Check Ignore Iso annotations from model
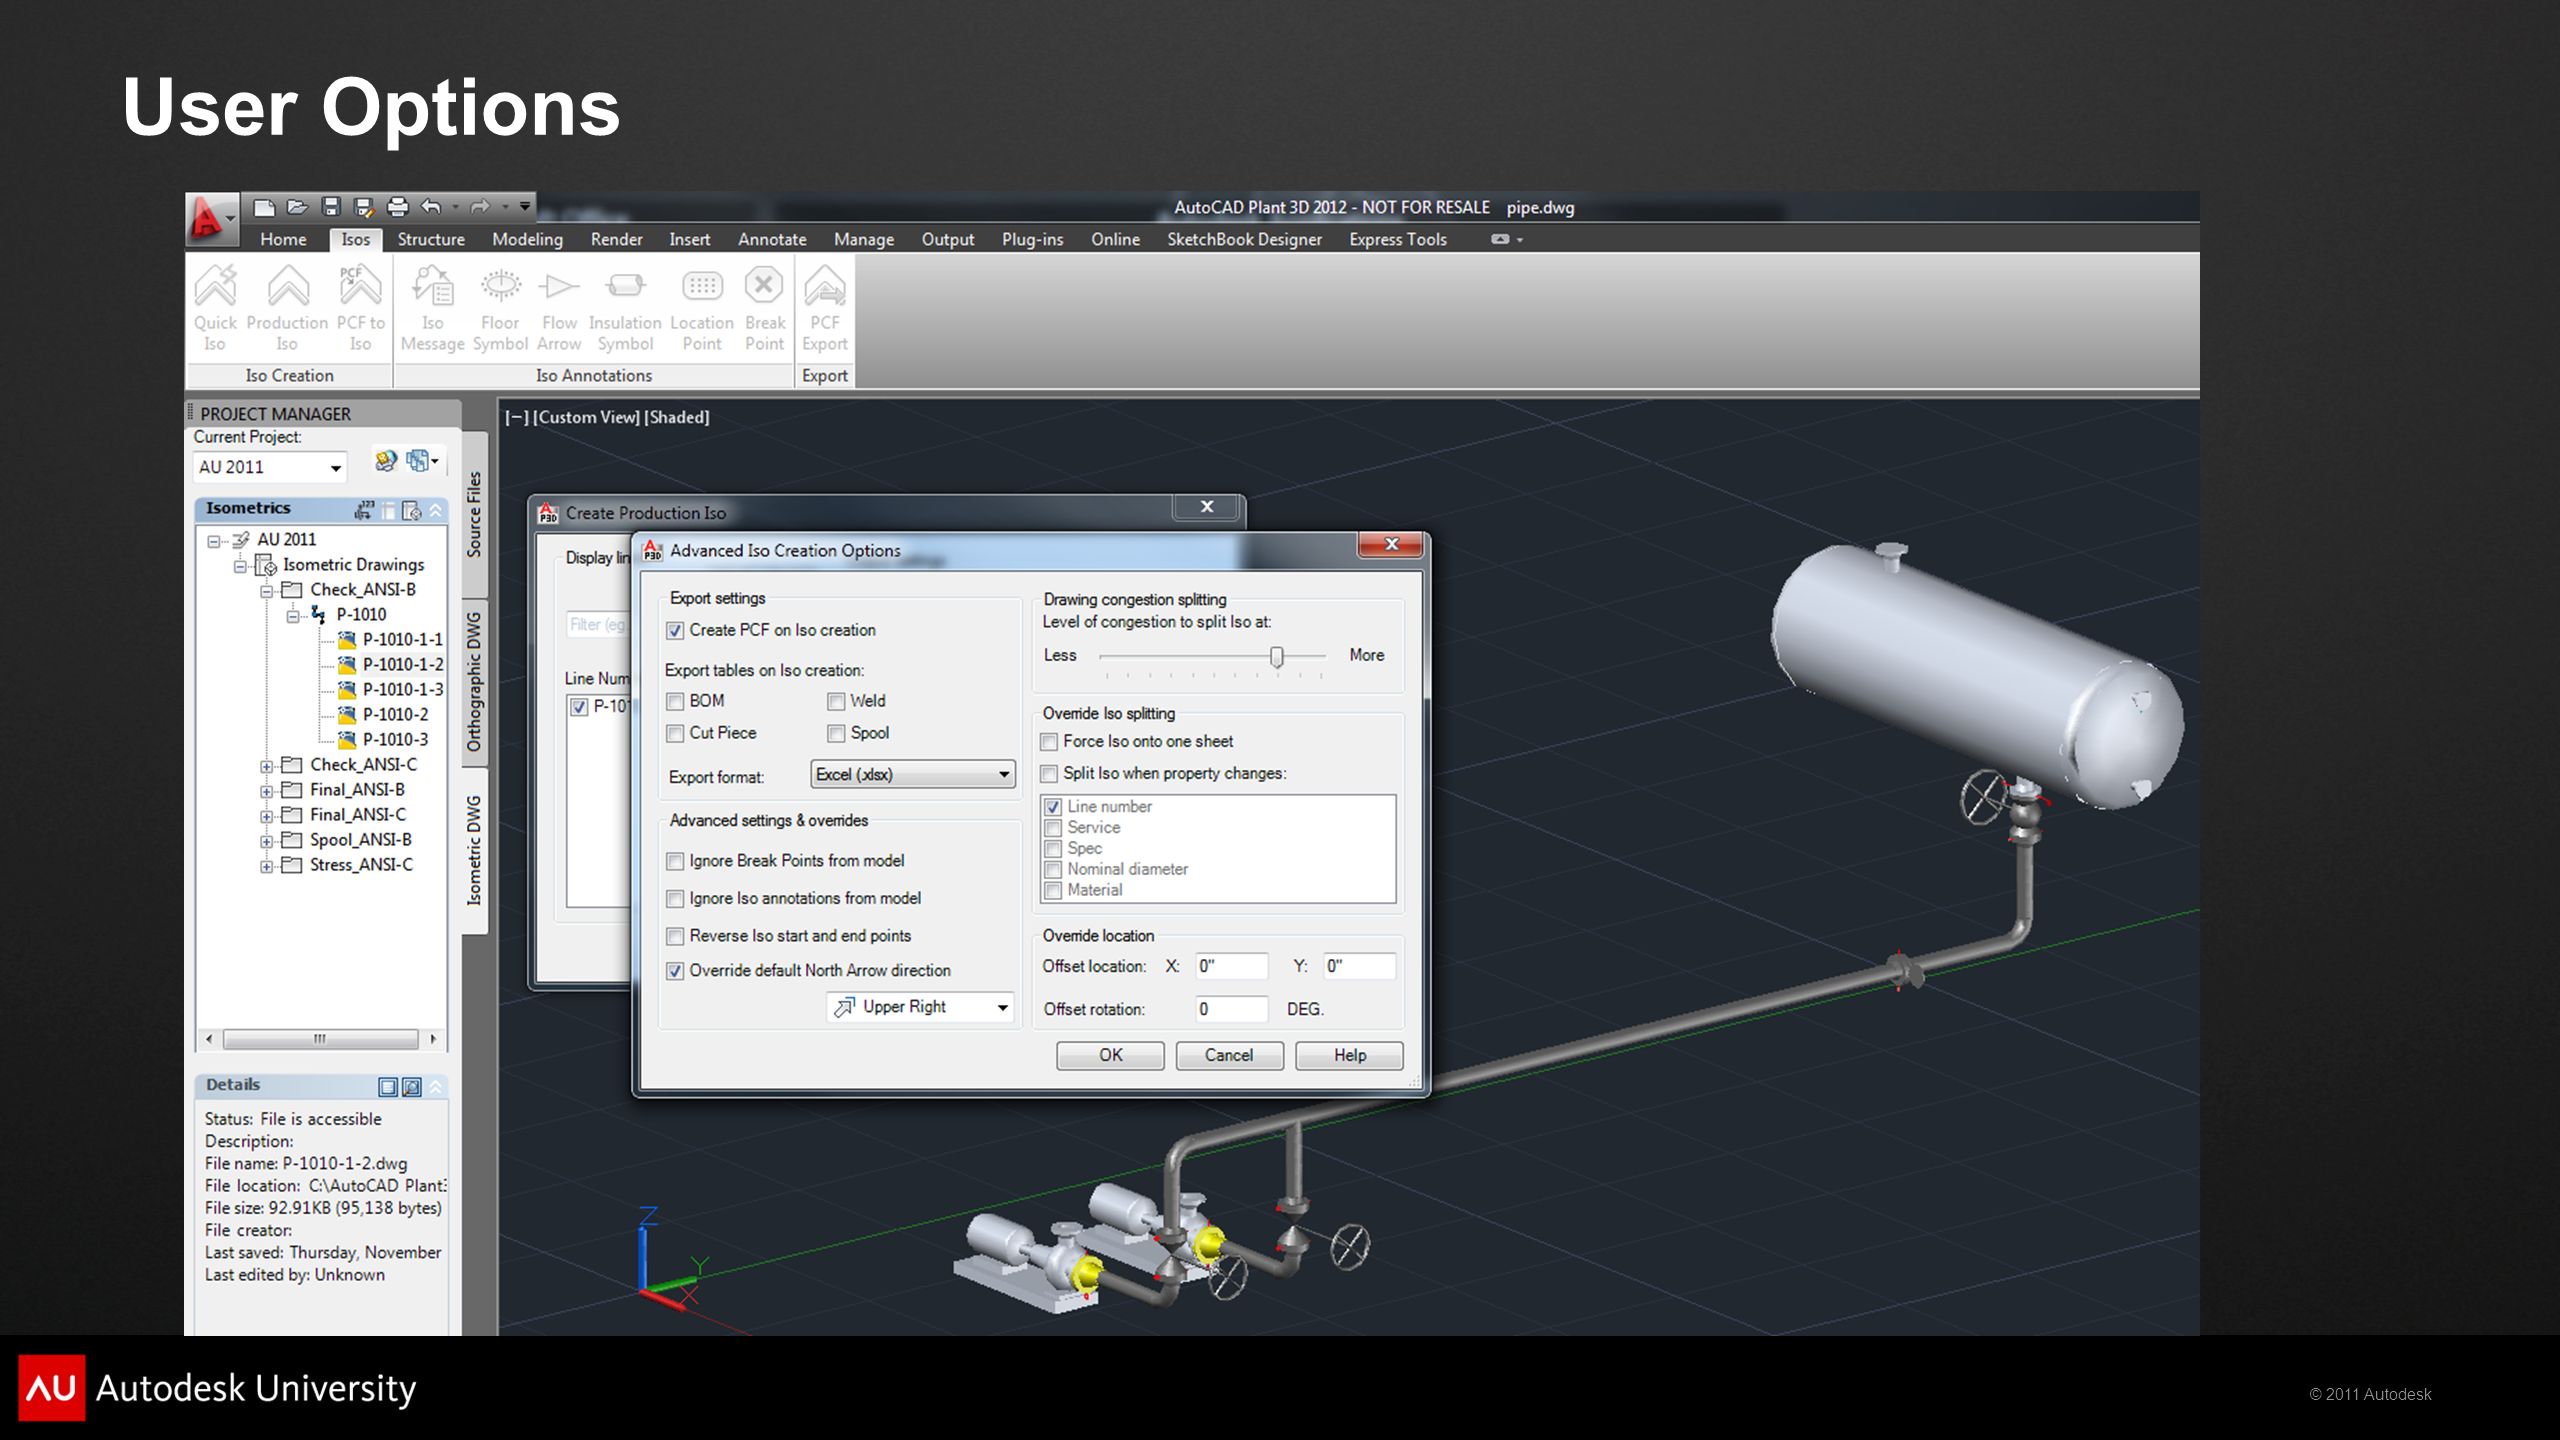This screenshot has width=2560, height=1440. (x=675, y=899)
